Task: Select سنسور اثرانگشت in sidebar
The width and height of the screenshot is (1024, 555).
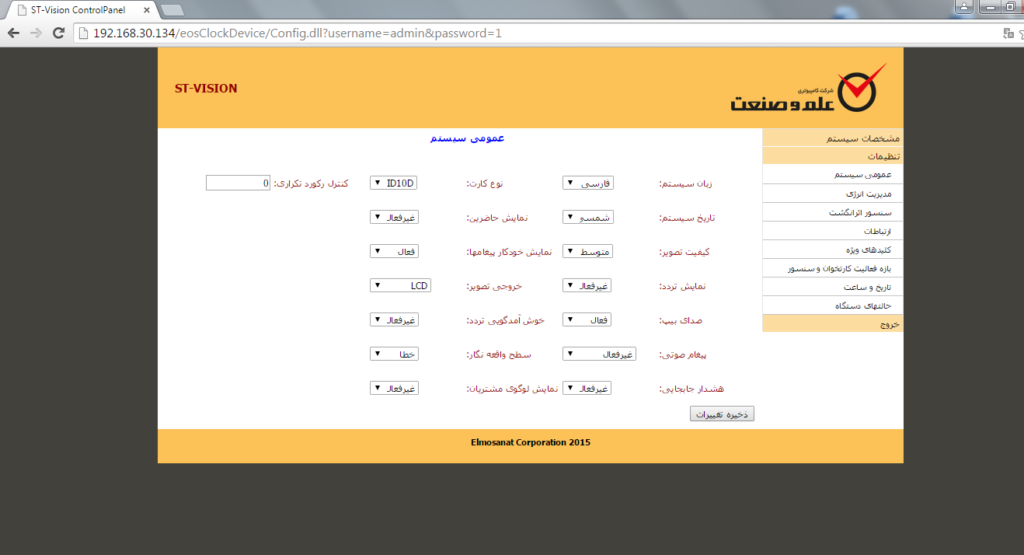Action: [x=832, y=212]
